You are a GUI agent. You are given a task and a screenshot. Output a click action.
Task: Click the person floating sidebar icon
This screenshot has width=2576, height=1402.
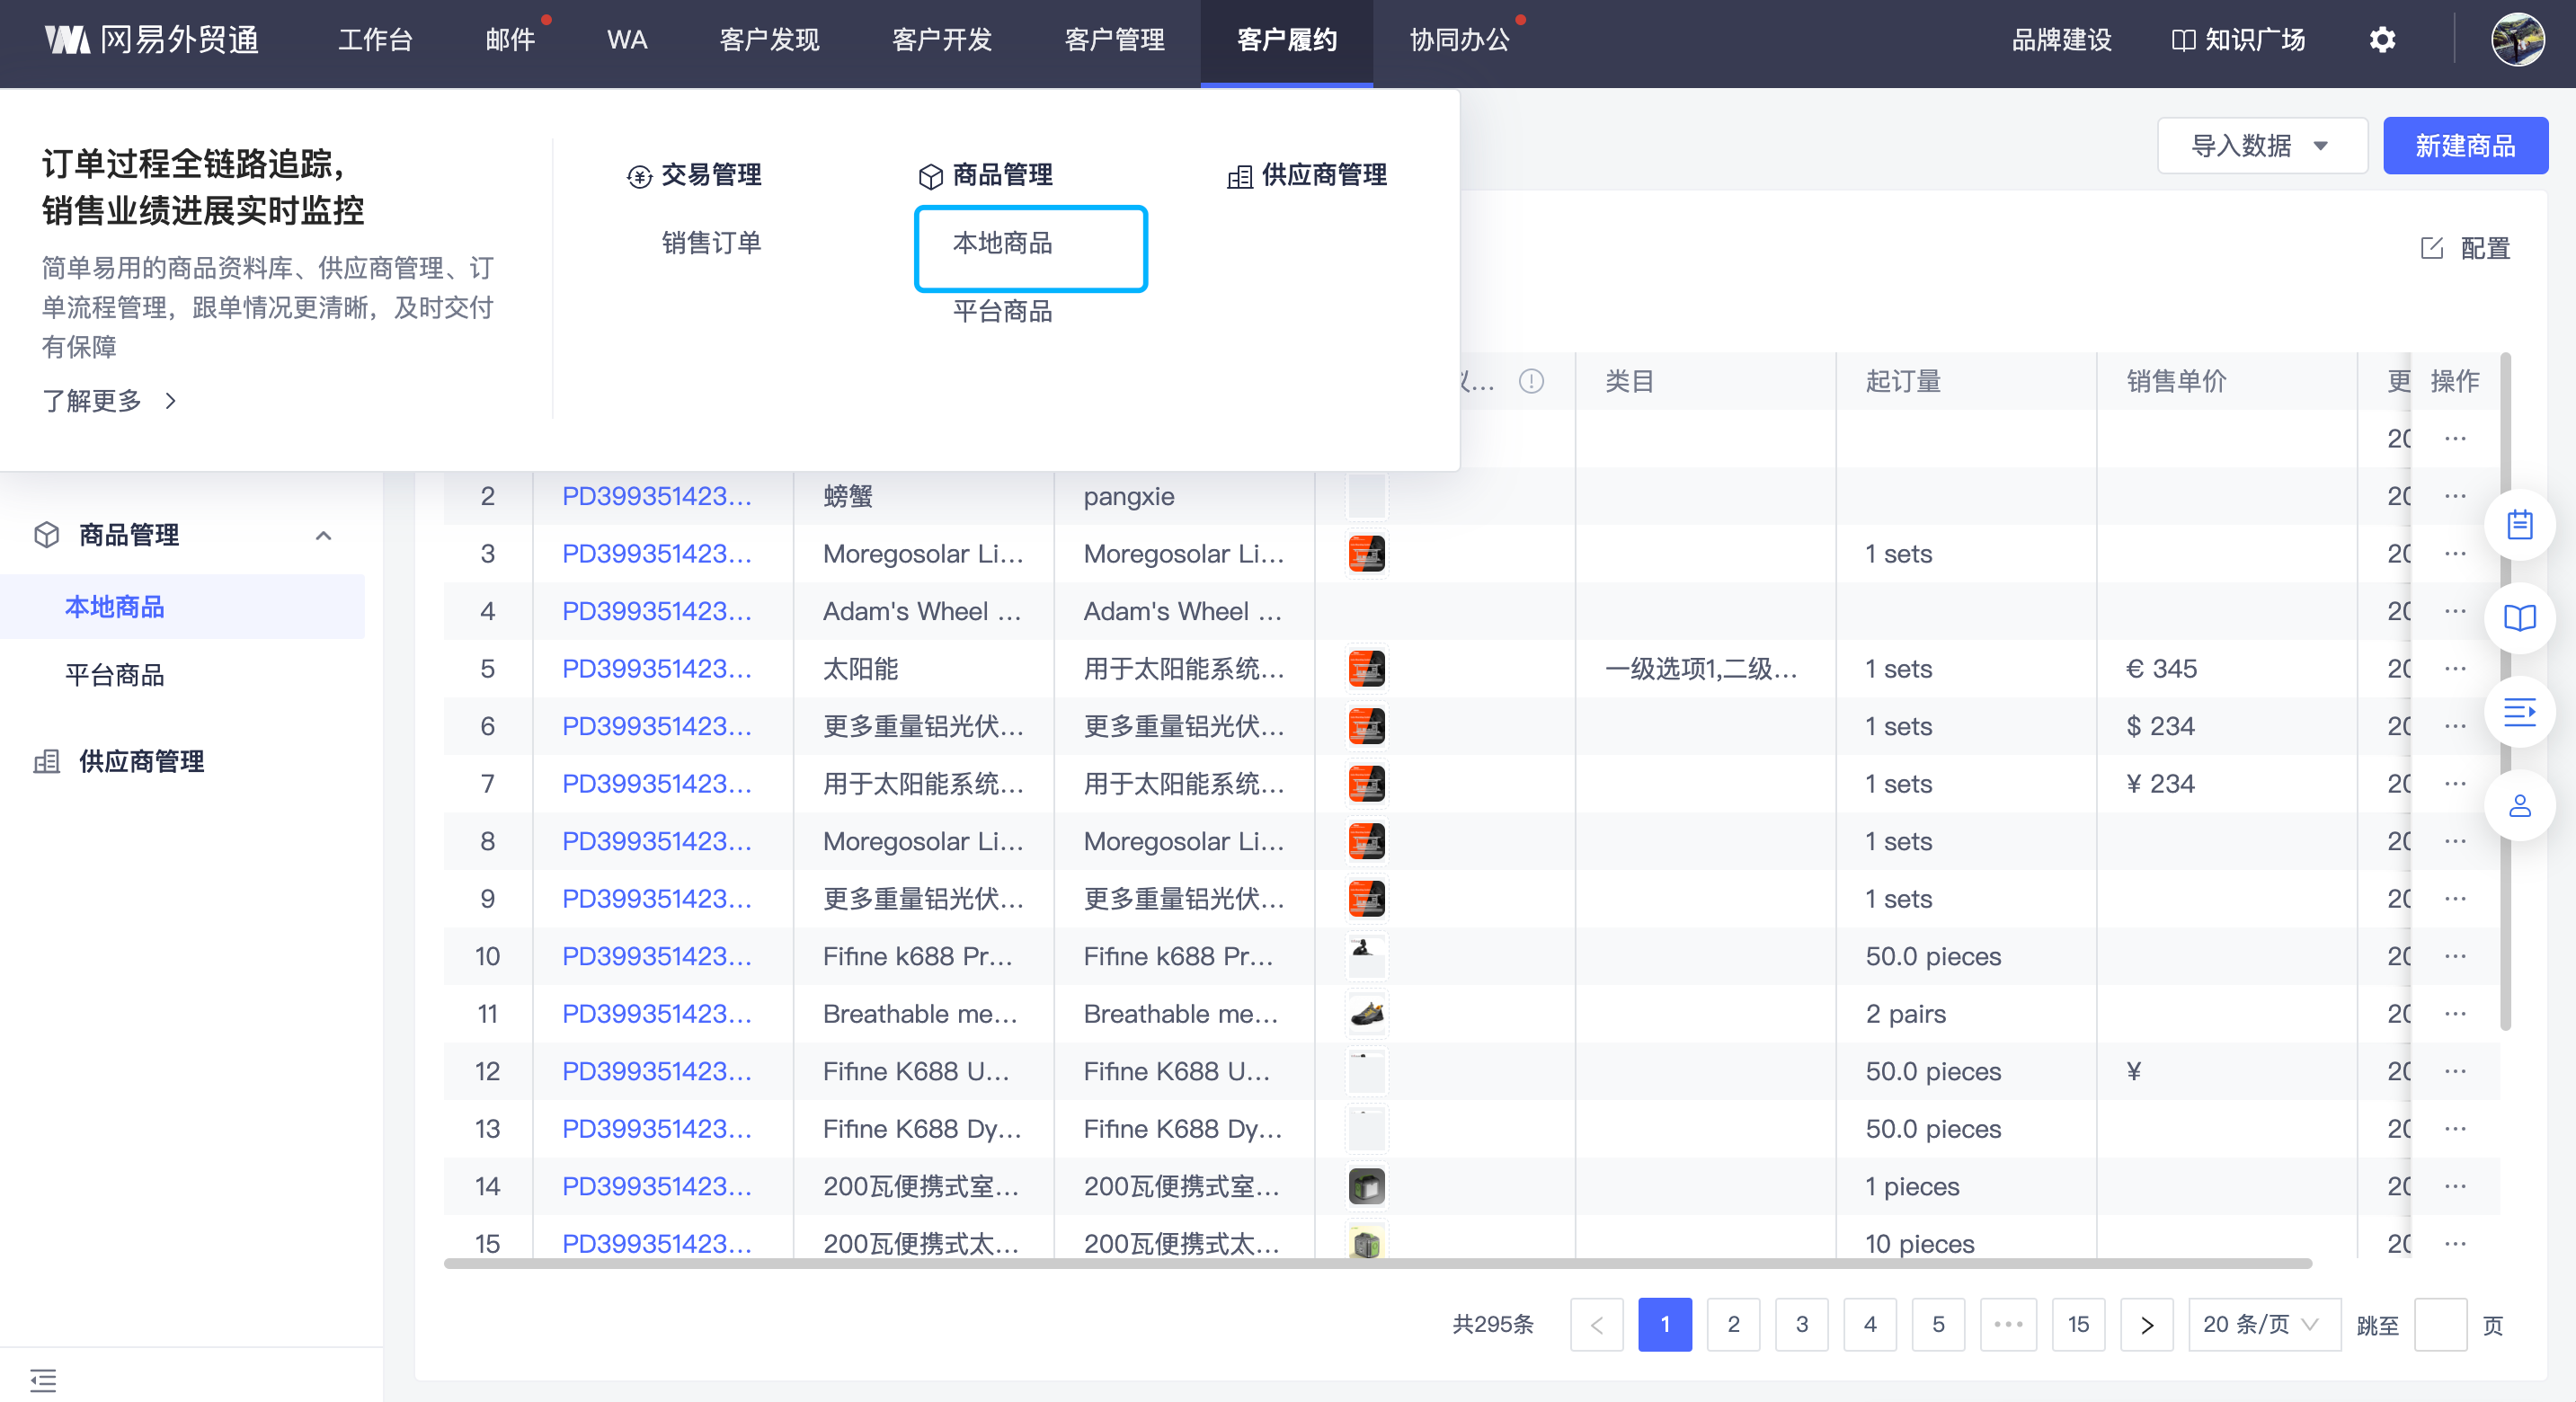(x=2519, y=805)
